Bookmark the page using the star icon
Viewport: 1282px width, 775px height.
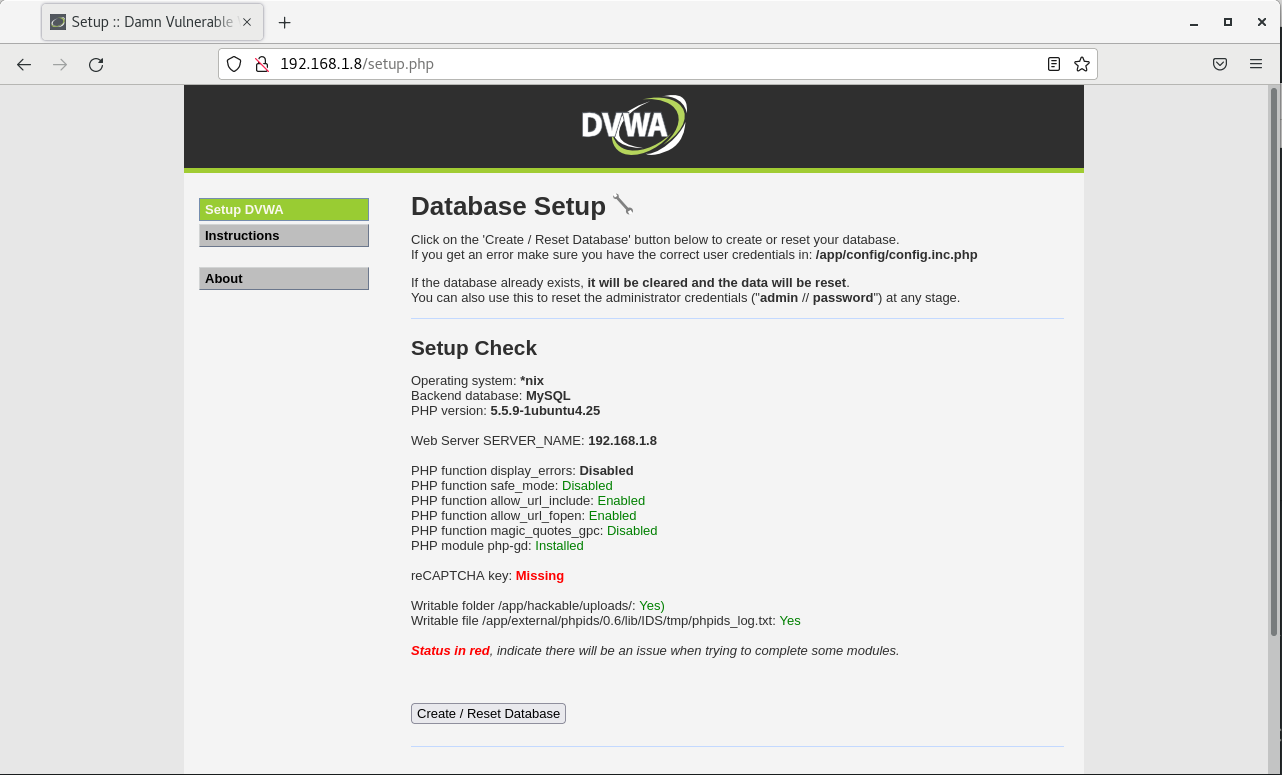(1081, 63)
